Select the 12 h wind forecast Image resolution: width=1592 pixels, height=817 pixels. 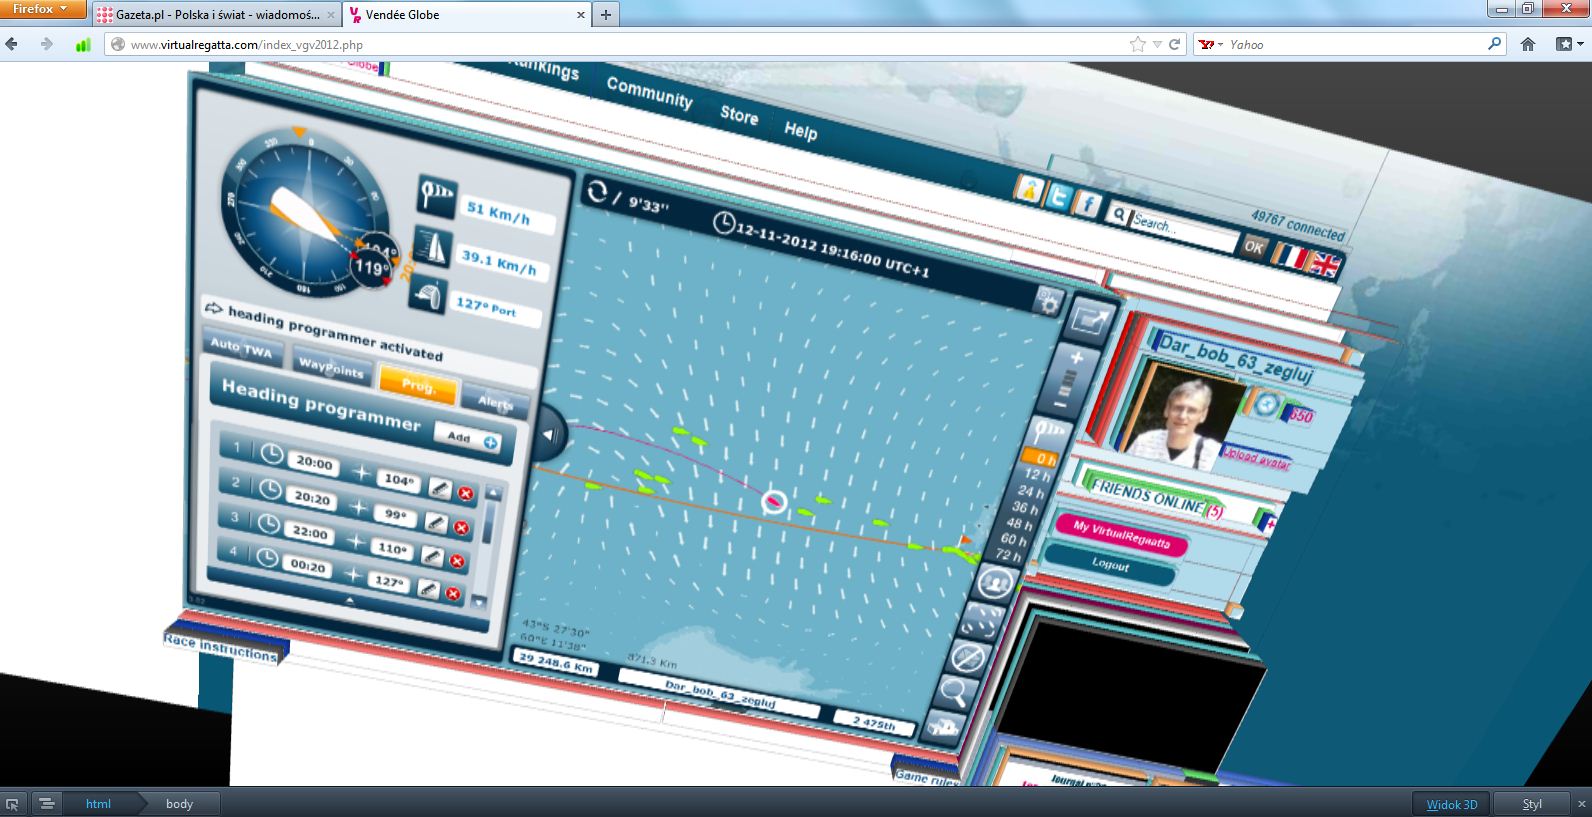1033,475
